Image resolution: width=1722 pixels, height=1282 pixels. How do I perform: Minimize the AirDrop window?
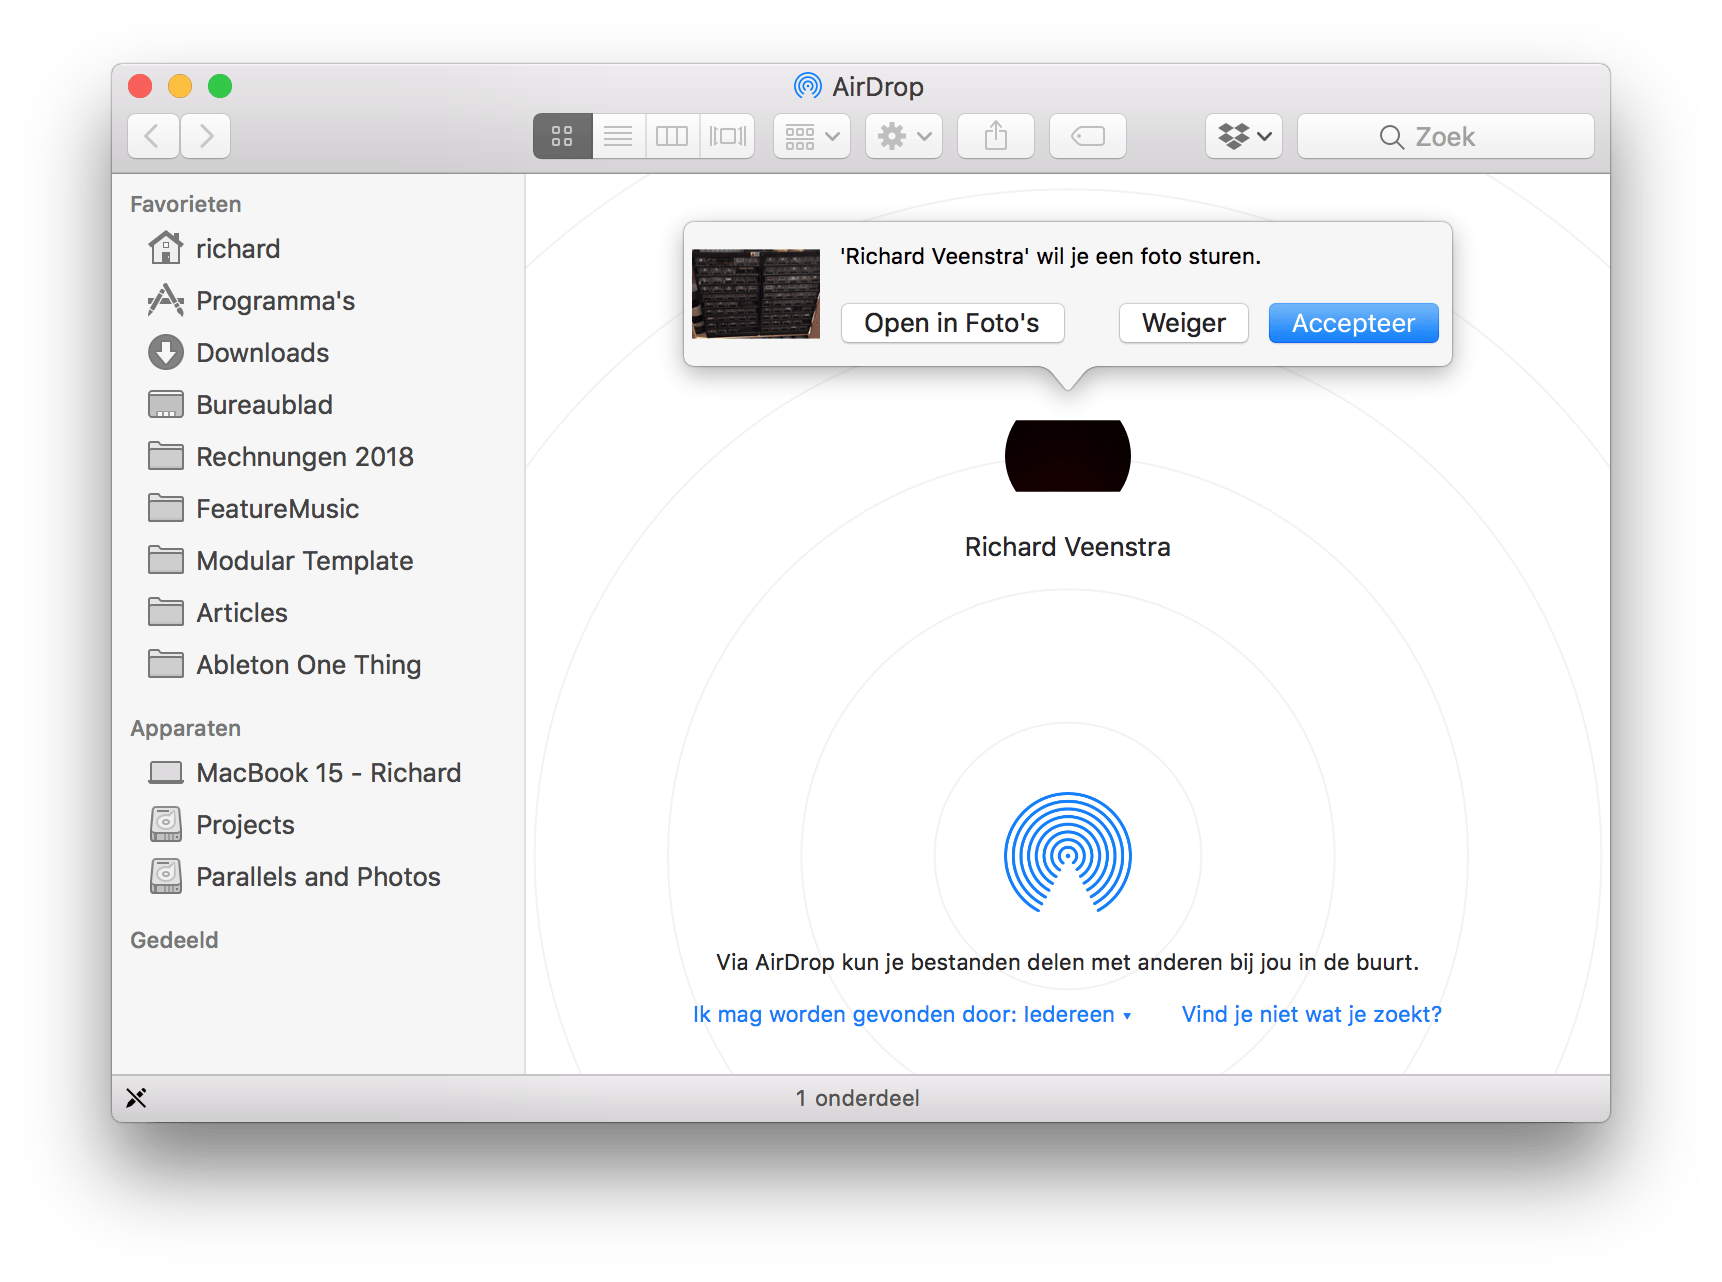click(x=180, y=86)
